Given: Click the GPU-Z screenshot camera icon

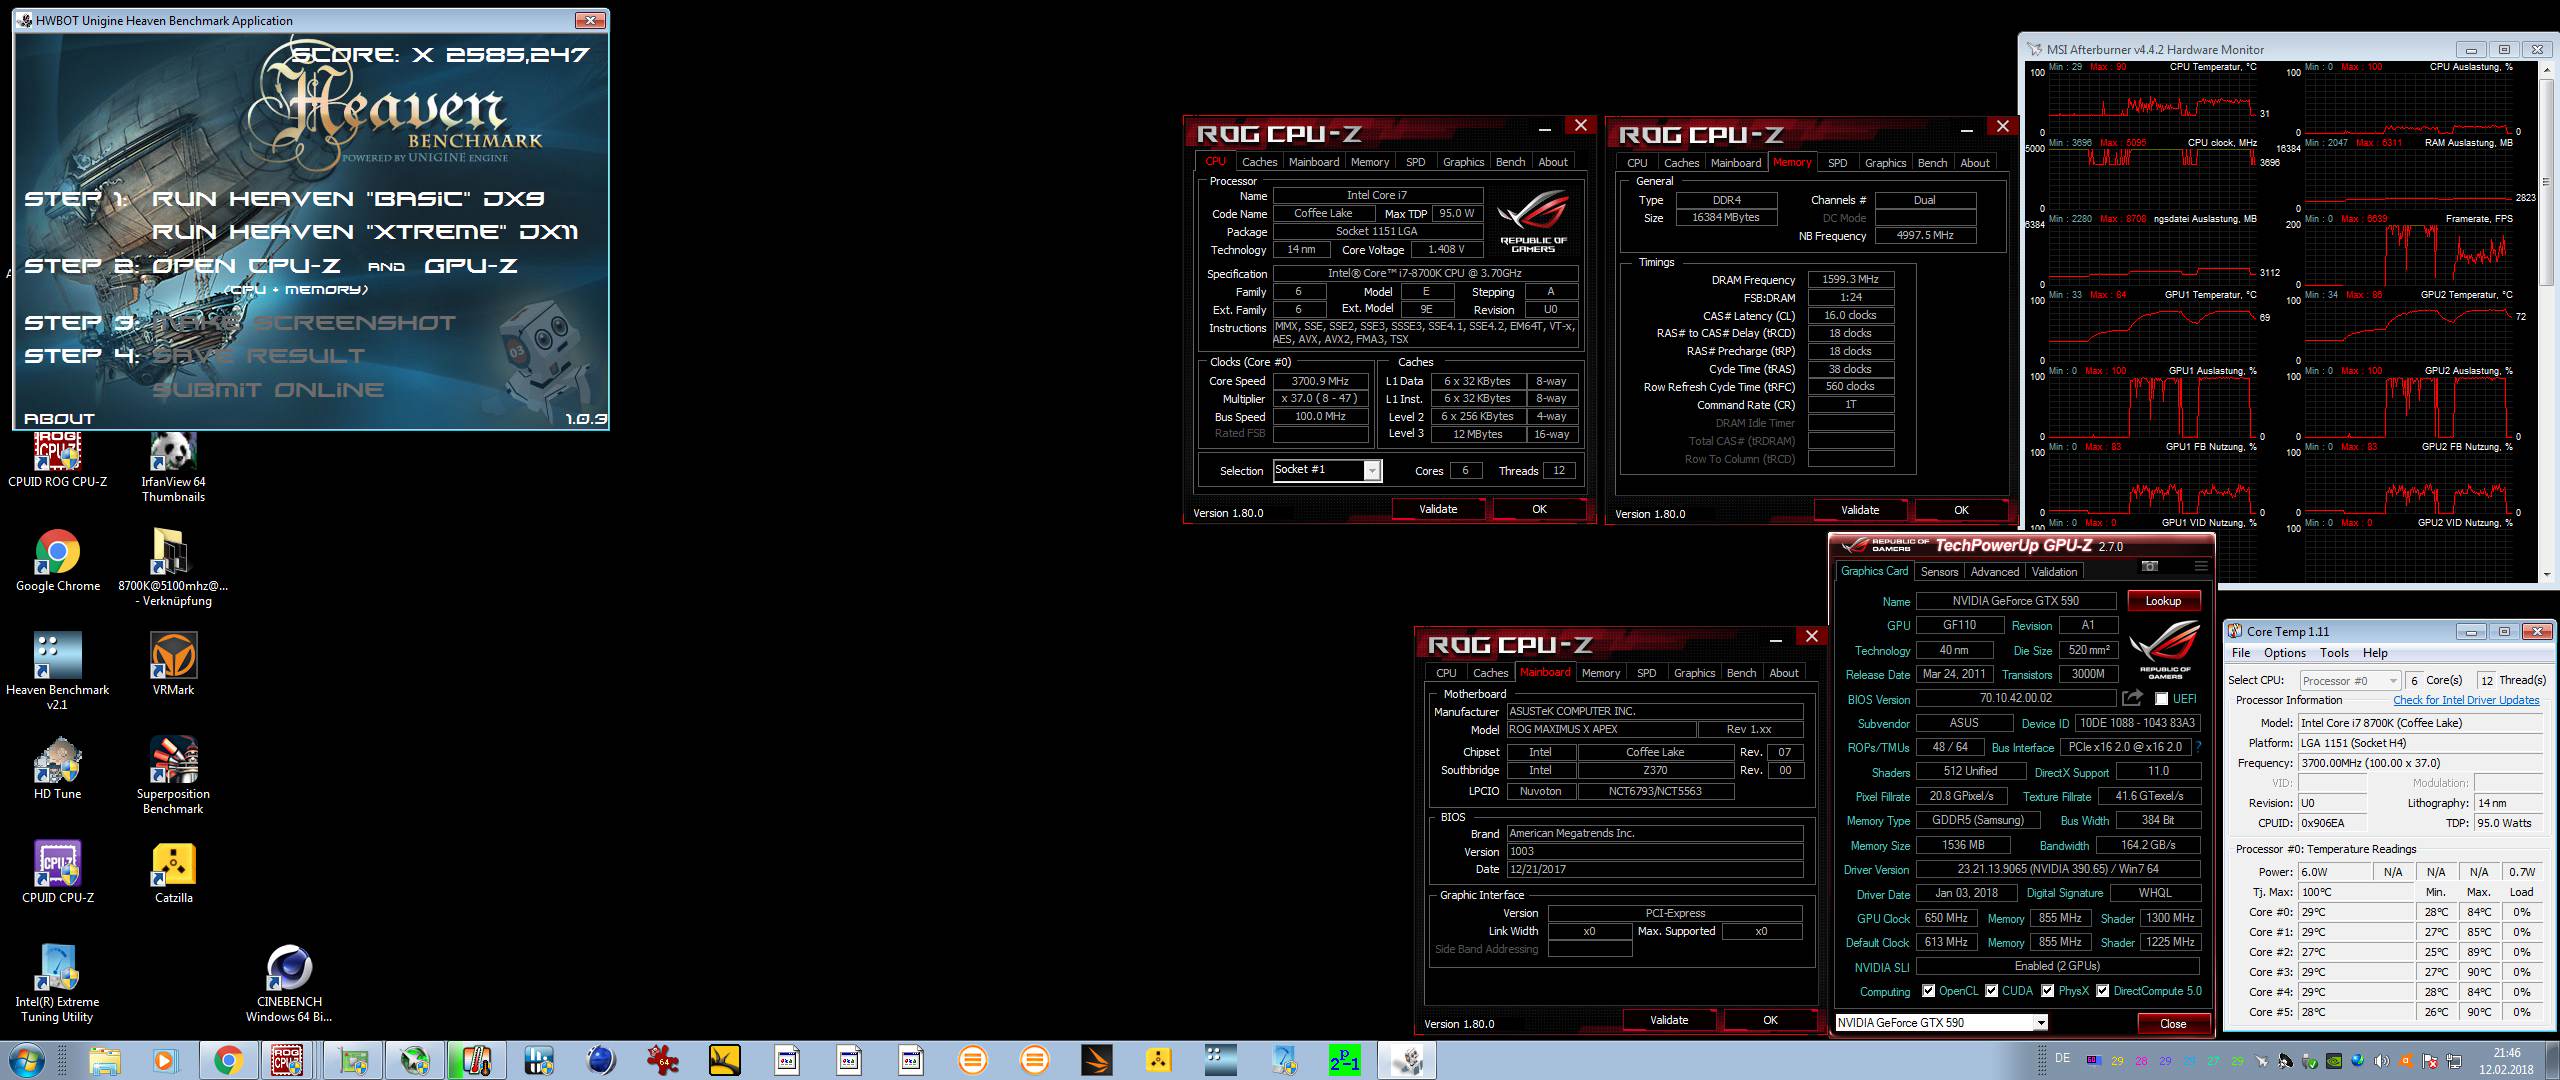Looking at the screenshot, I should point(2150,567).
